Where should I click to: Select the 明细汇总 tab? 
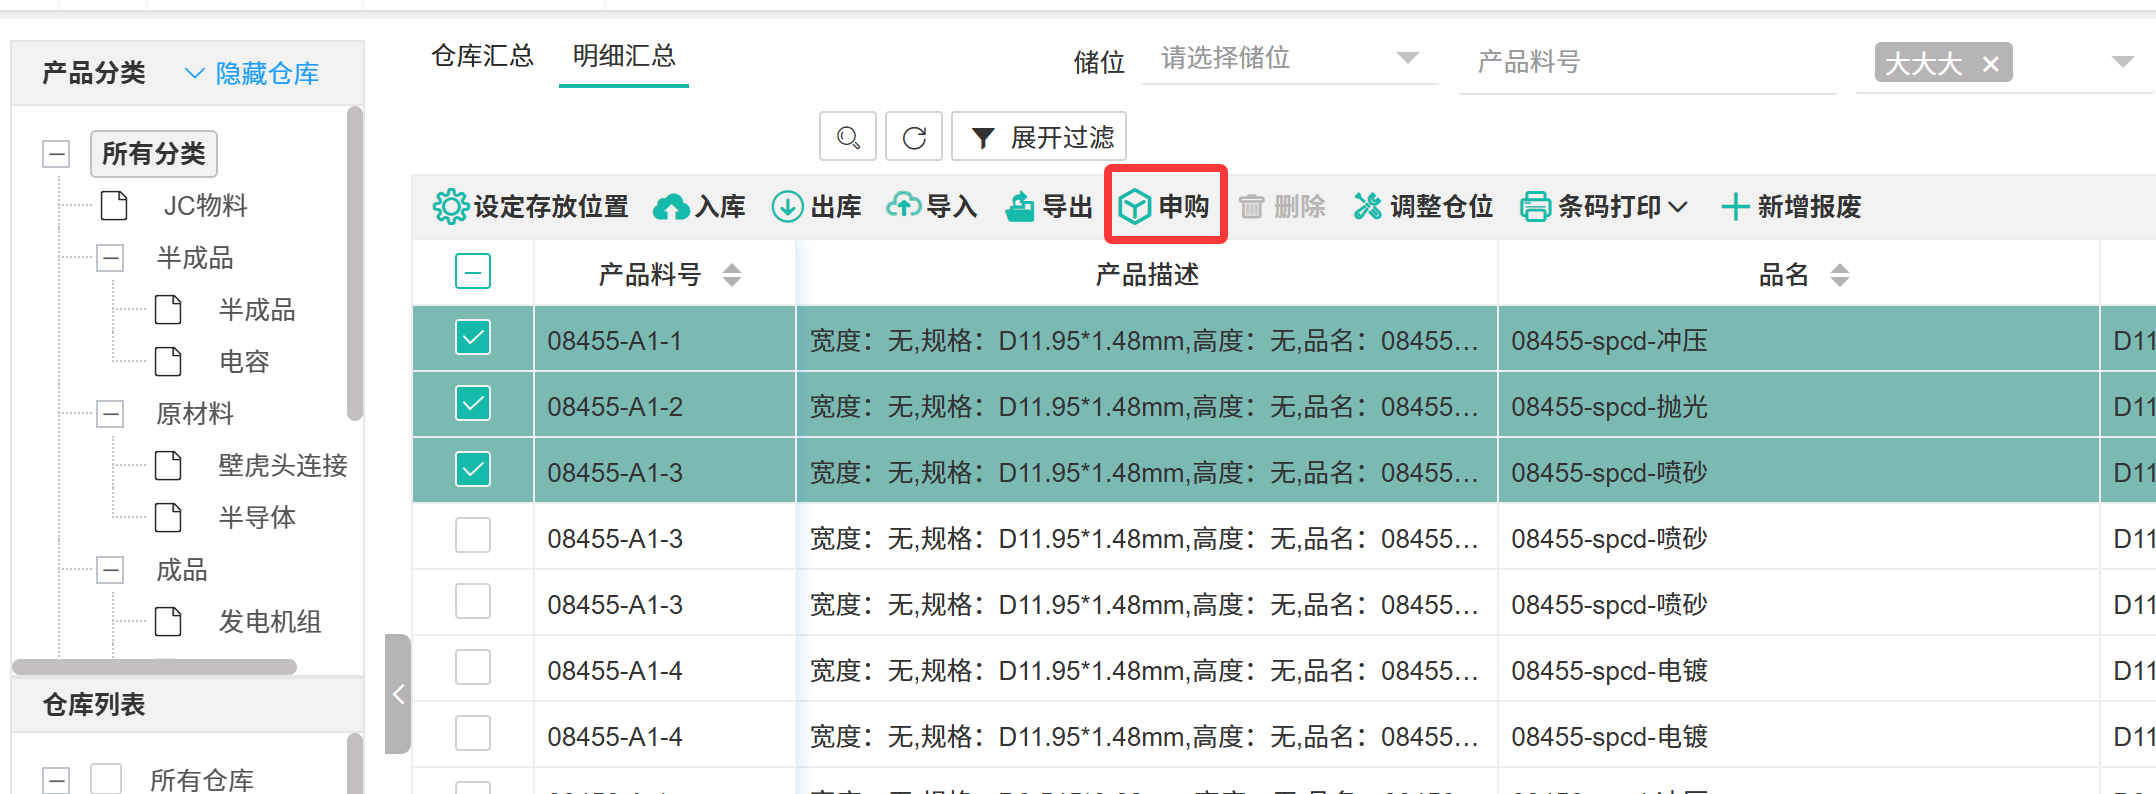[x=624, y=56]
